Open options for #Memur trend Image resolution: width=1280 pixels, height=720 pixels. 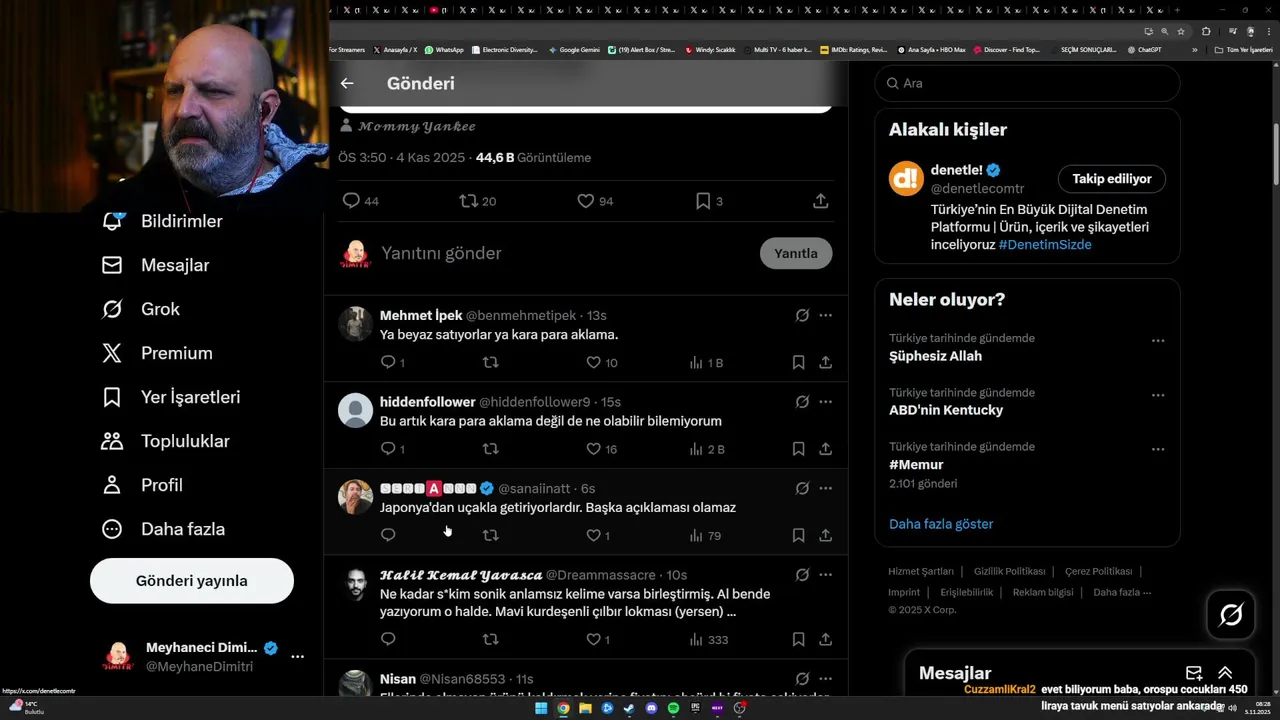pyautogui.click(x=1158, y=449)
